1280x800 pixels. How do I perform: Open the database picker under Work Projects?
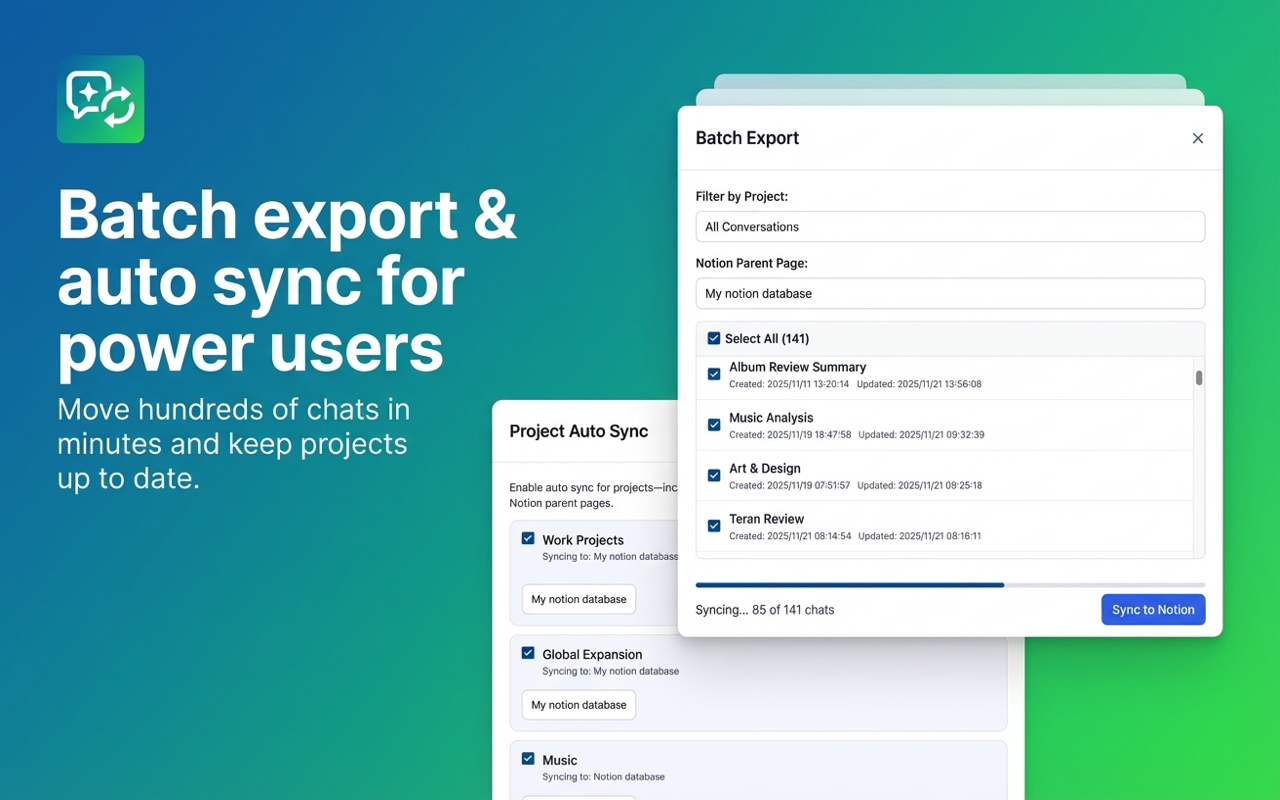[x=578, y=599]
